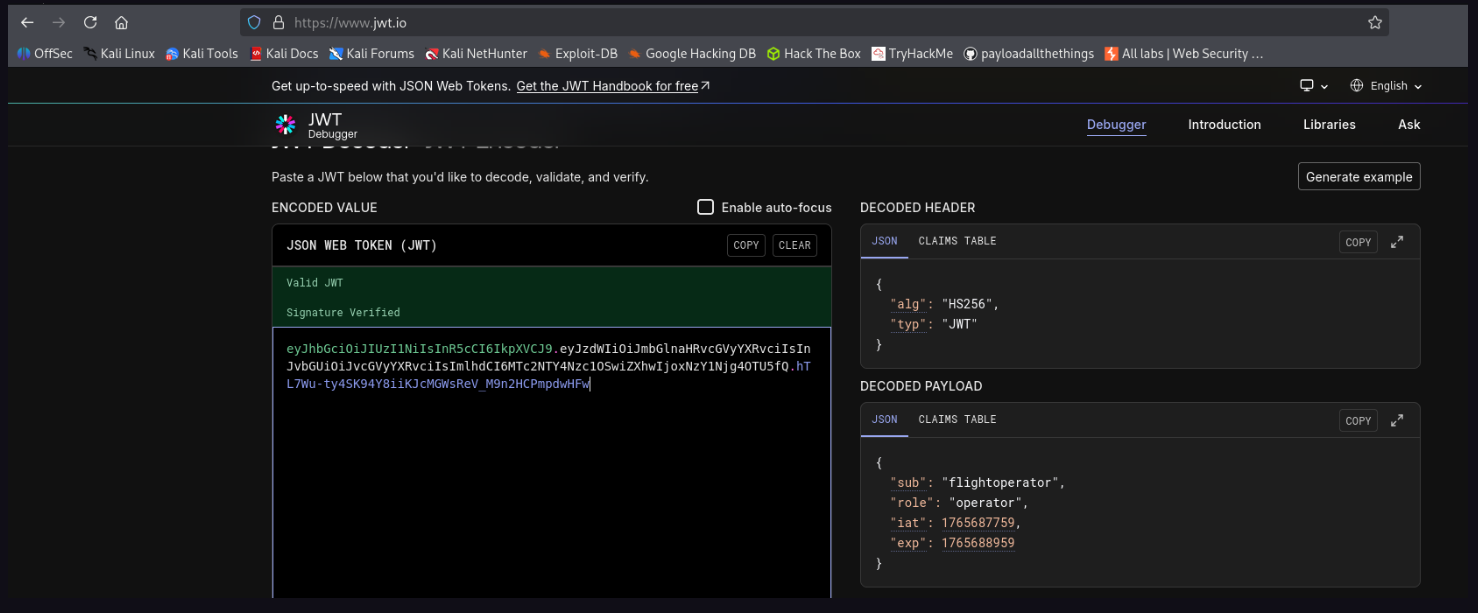Select Claims Table tab in decoded payload
Image resolution: width=1478 pixels, height=613 pixels.
coord(957,419)
